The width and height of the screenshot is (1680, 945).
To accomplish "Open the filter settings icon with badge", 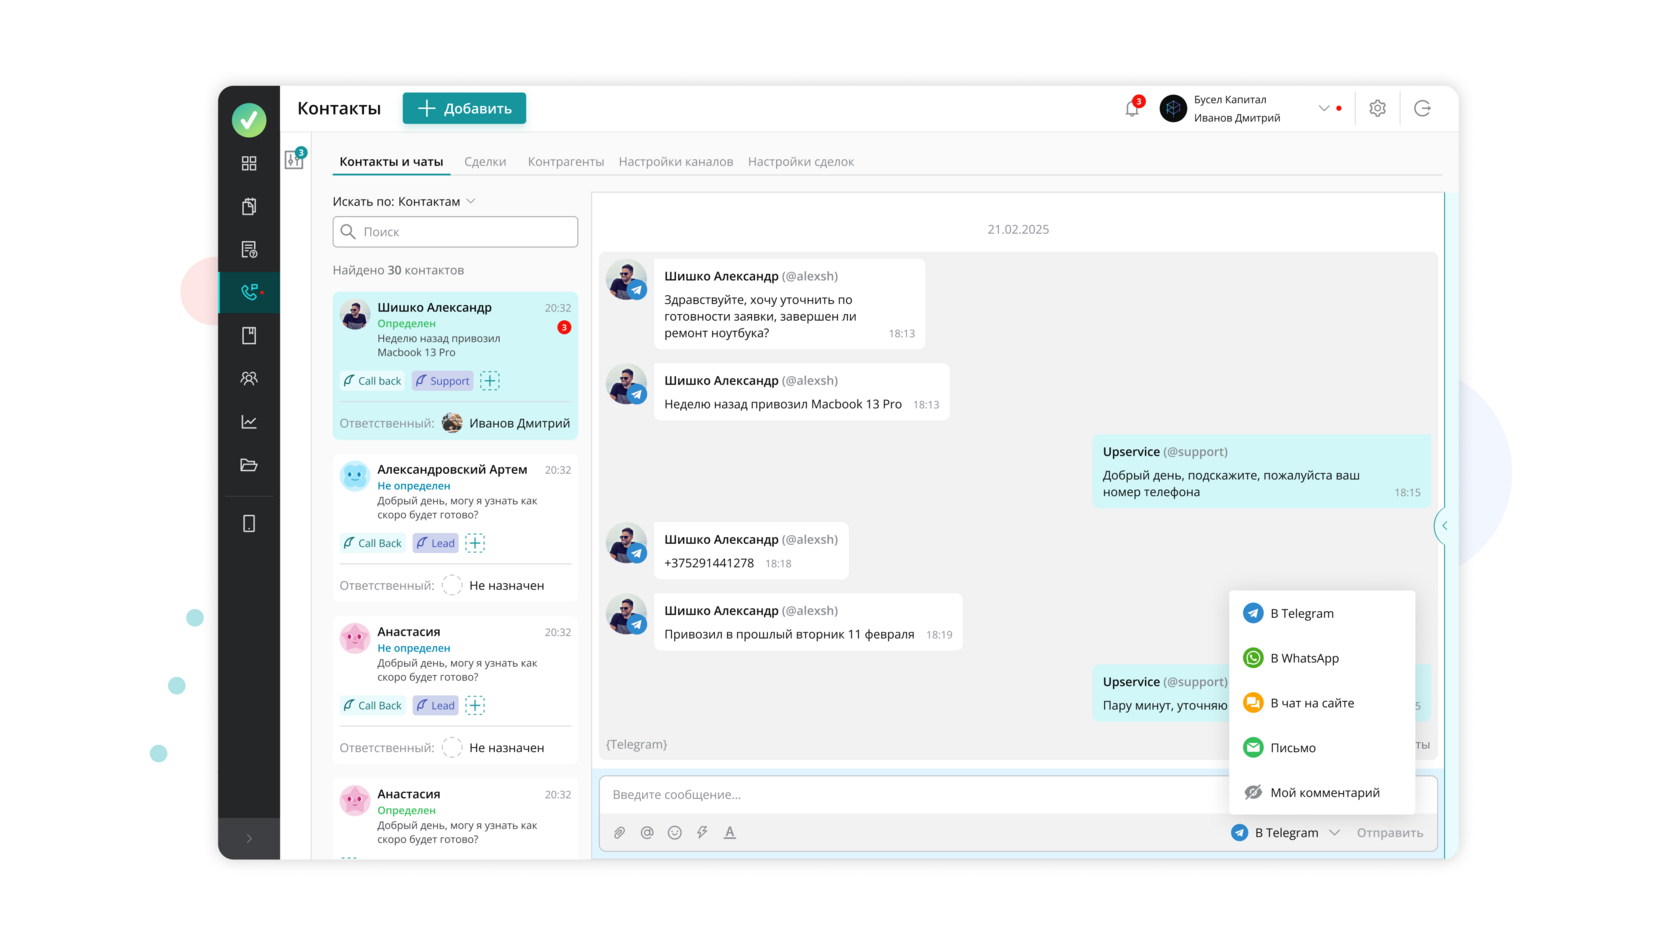I will tap(294, 160).
